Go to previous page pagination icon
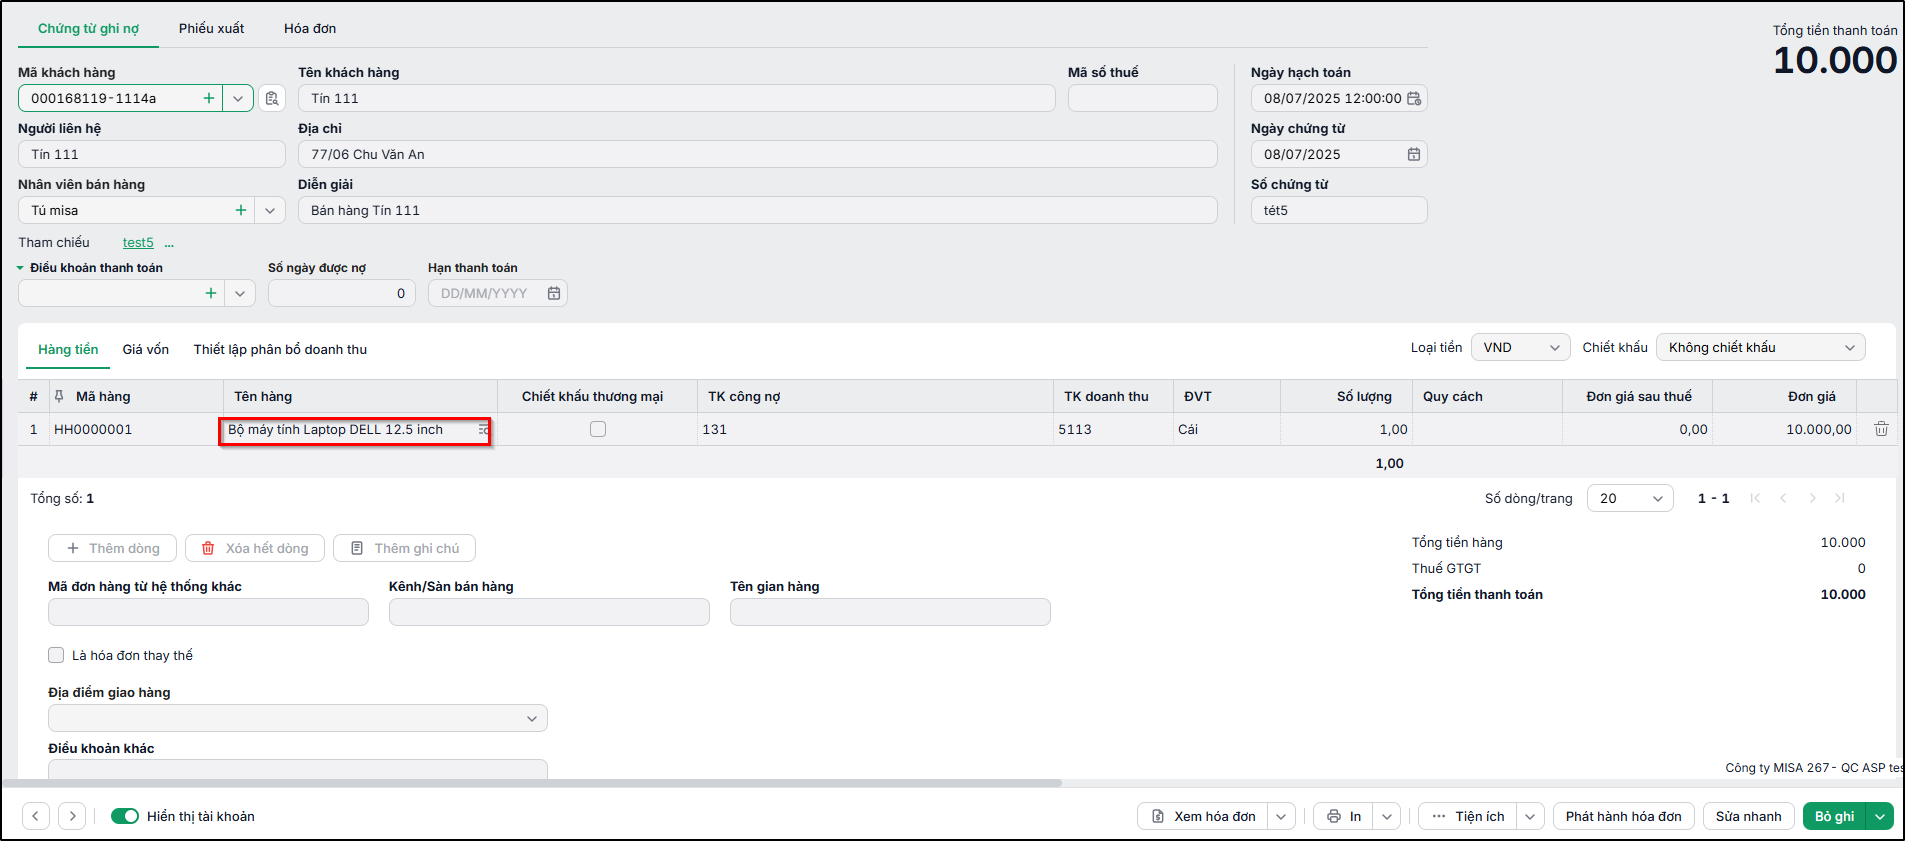The image size is (1905, 841). [x=1783, y=498]
